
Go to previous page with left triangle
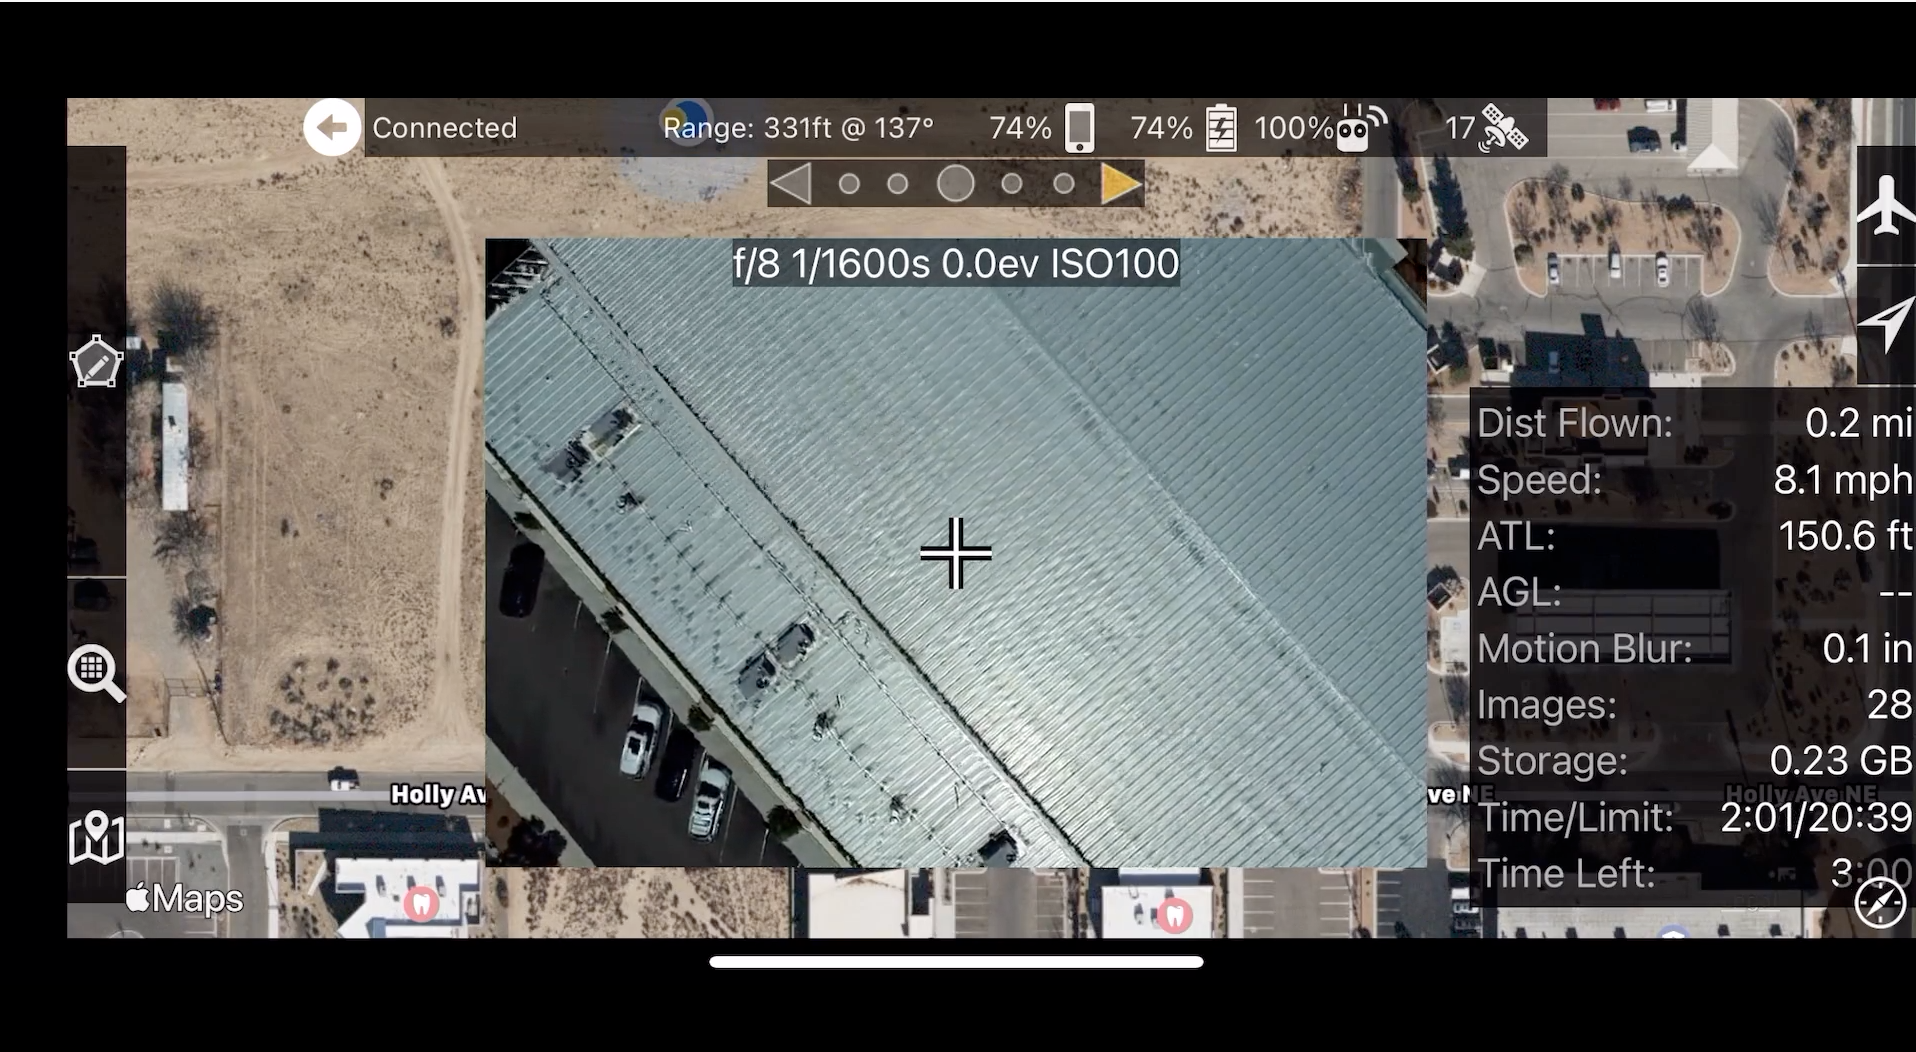791,184
